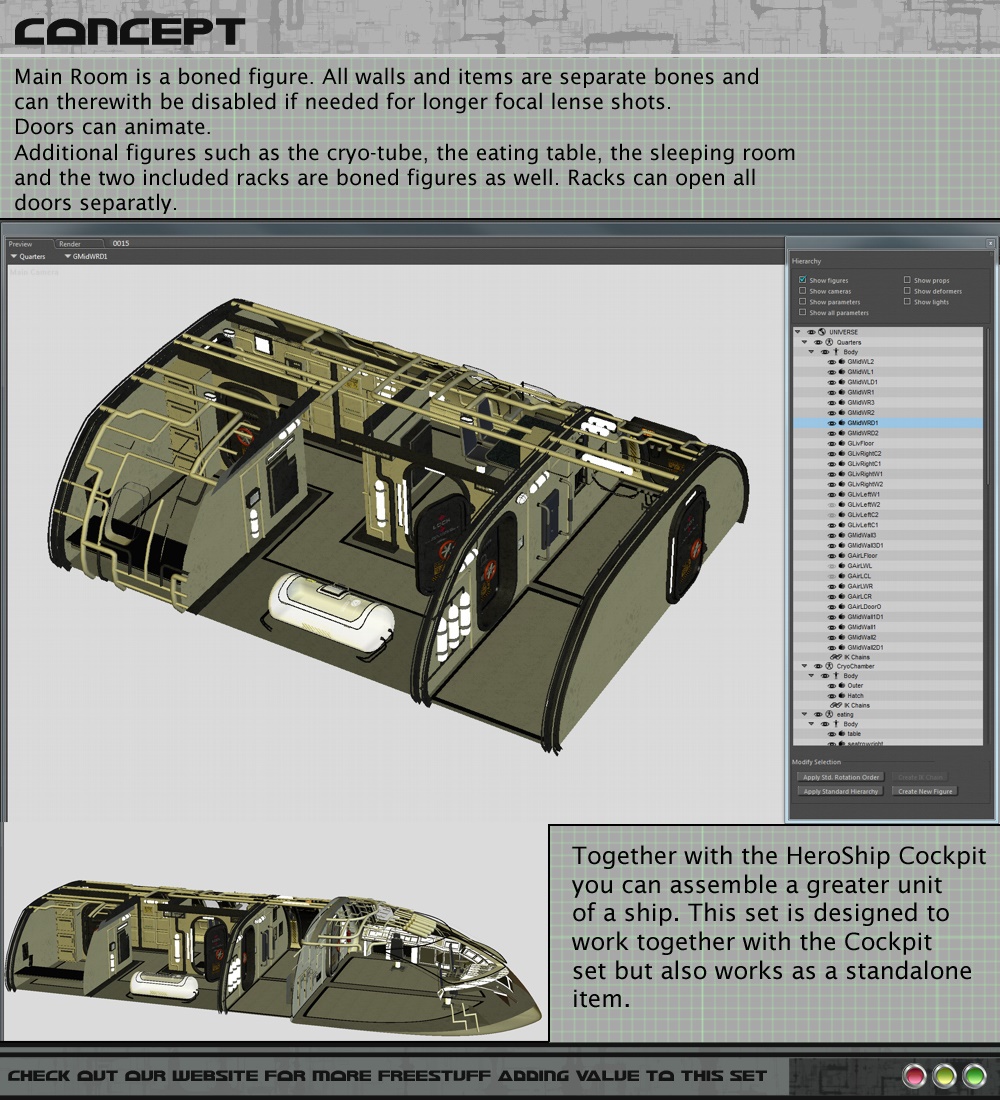The width and height of the screenshot is (1000, 1100).
Task: Click the bone icon beside GLivFloor
Action: [841, 443]
